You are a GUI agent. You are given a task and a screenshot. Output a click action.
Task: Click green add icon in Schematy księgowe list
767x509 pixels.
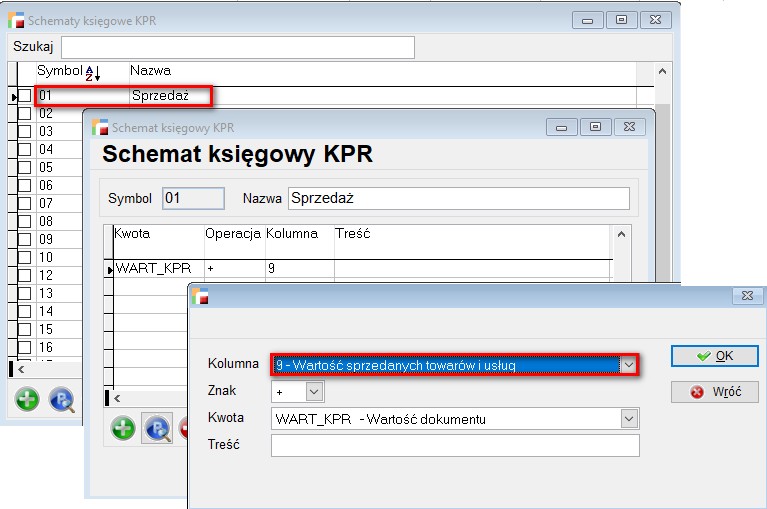[x=27, y=400]
